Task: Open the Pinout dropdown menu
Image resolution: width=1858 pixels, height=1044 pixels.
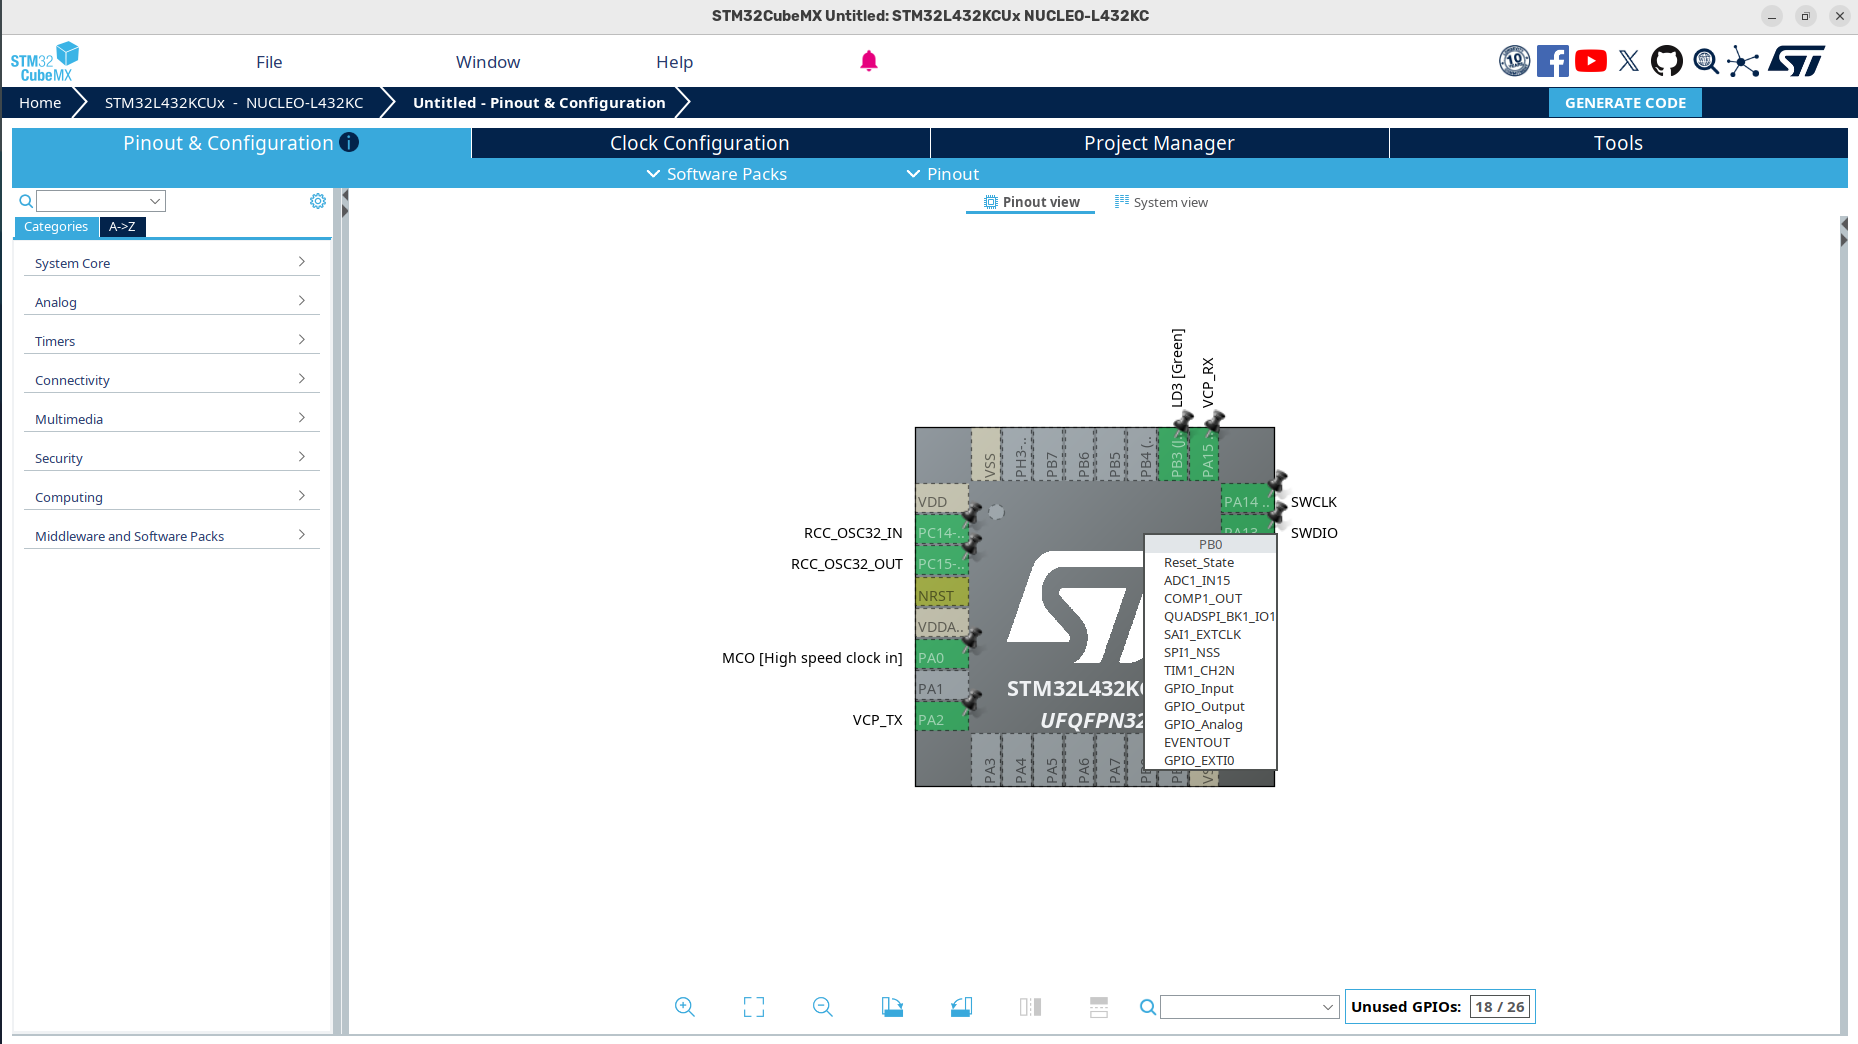Action: tap(942, 174)
